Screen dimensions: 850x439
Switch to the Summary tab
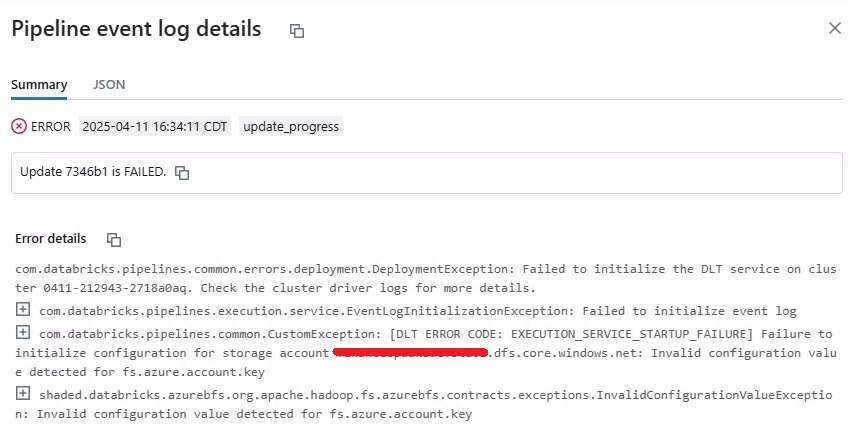pyautogui.click(x=39, y=85)
